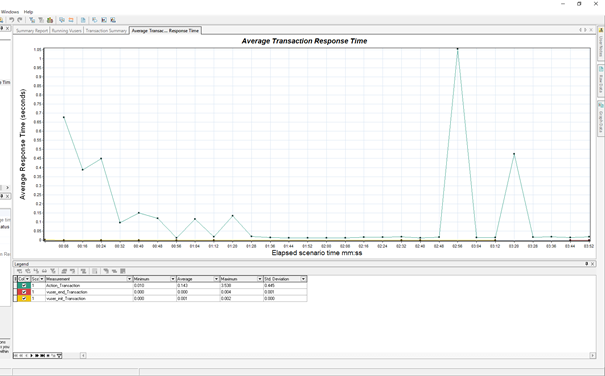
Task: Click the yellow vuser_init_Transaction color swatch
Action: pos(24,298)
